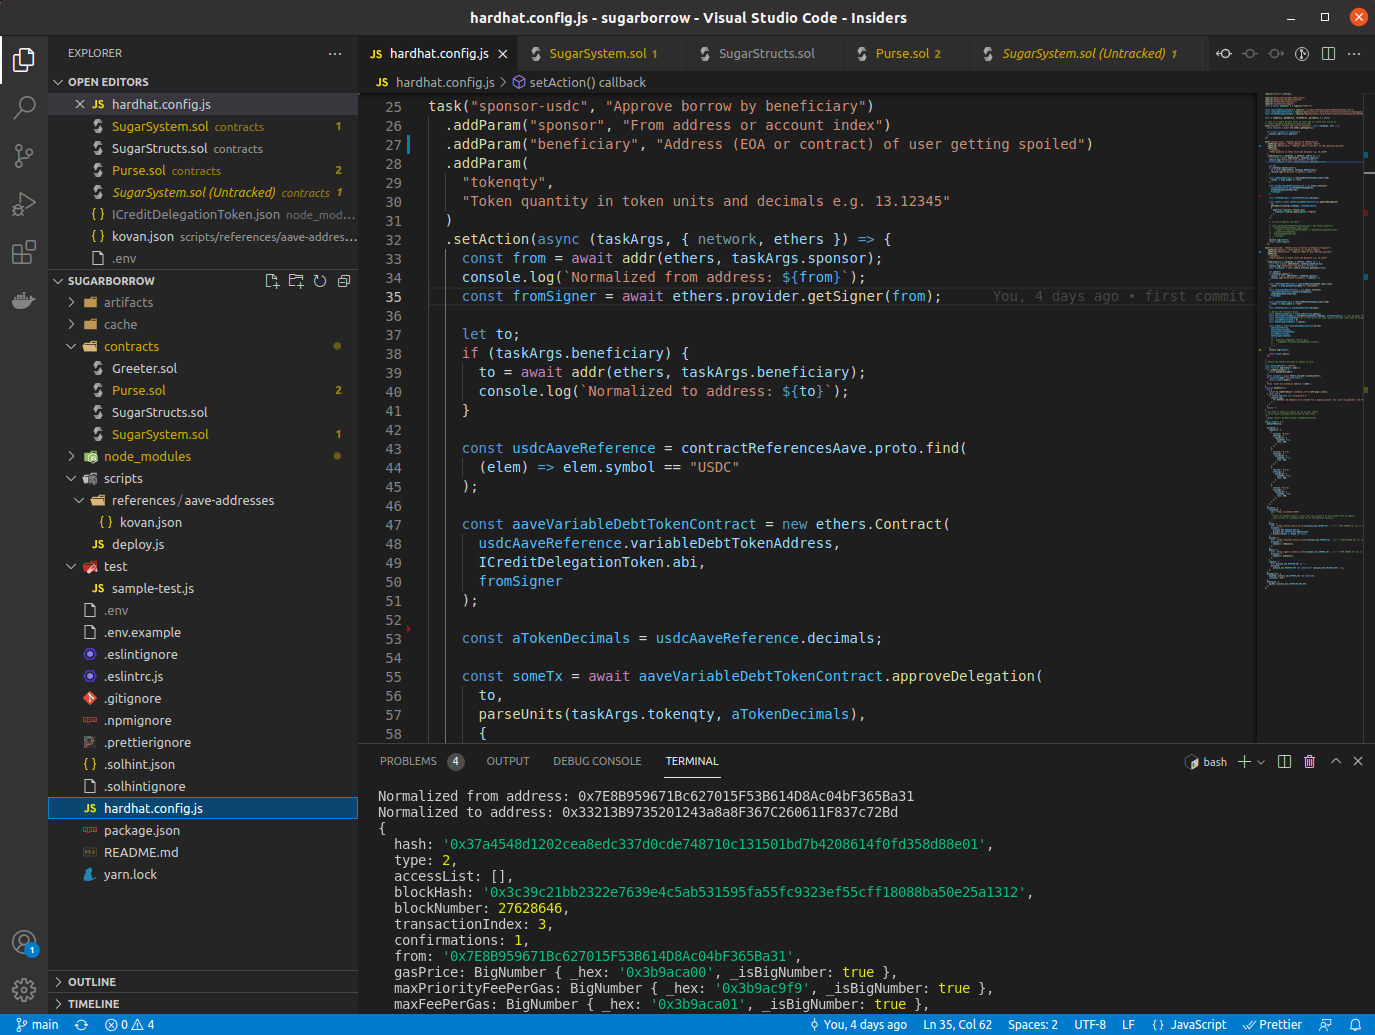Open Greeter.sol in contracts folder

(144, 368)
